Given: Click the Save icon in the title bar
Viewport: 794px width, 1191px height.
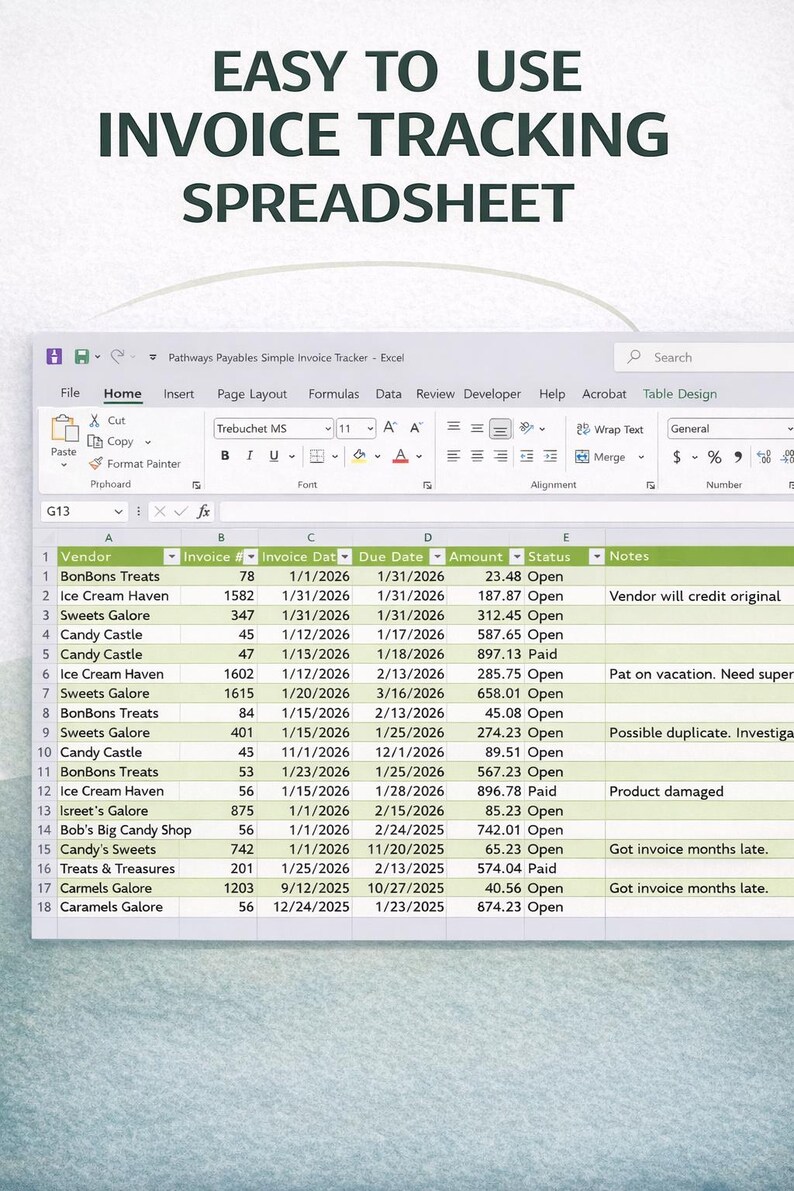Looking at the screenshot, I should (81, 356).
